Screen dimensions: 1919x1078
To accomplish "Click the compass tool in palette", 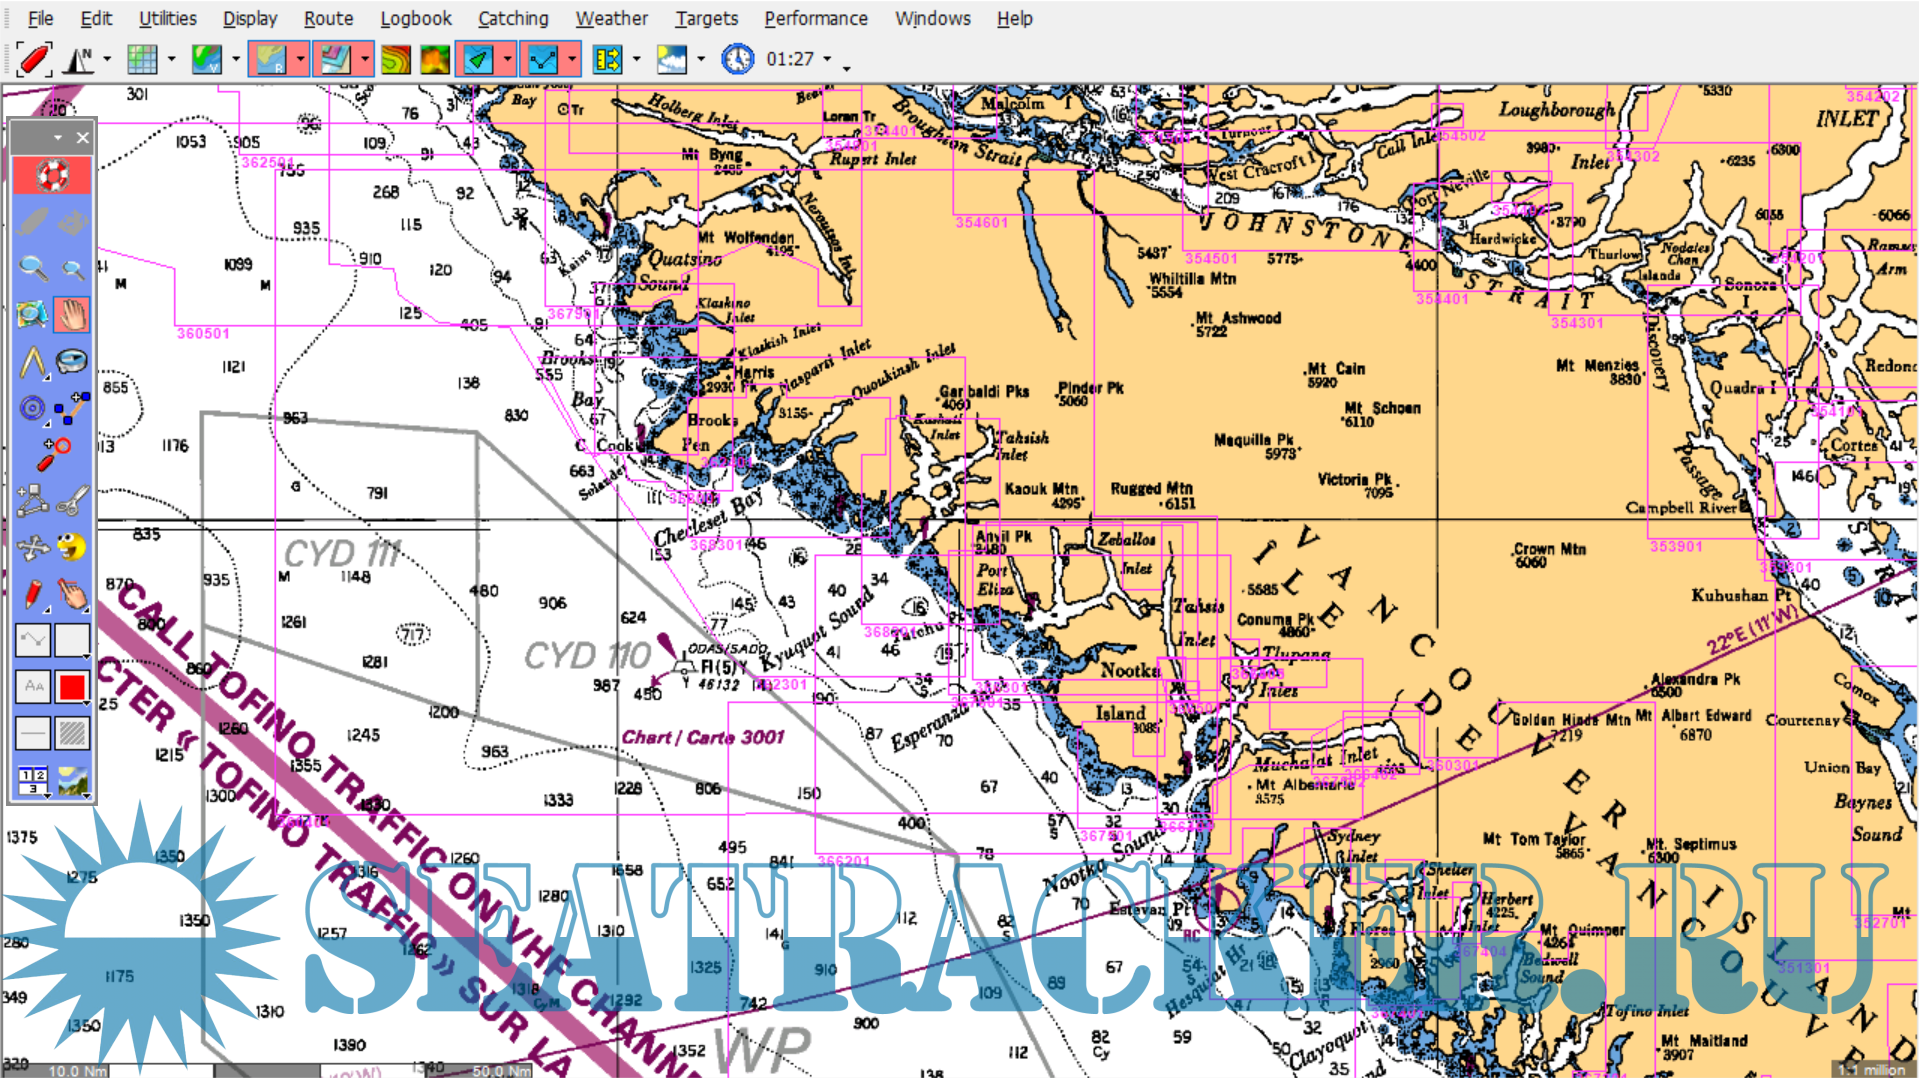I will 71,361.
